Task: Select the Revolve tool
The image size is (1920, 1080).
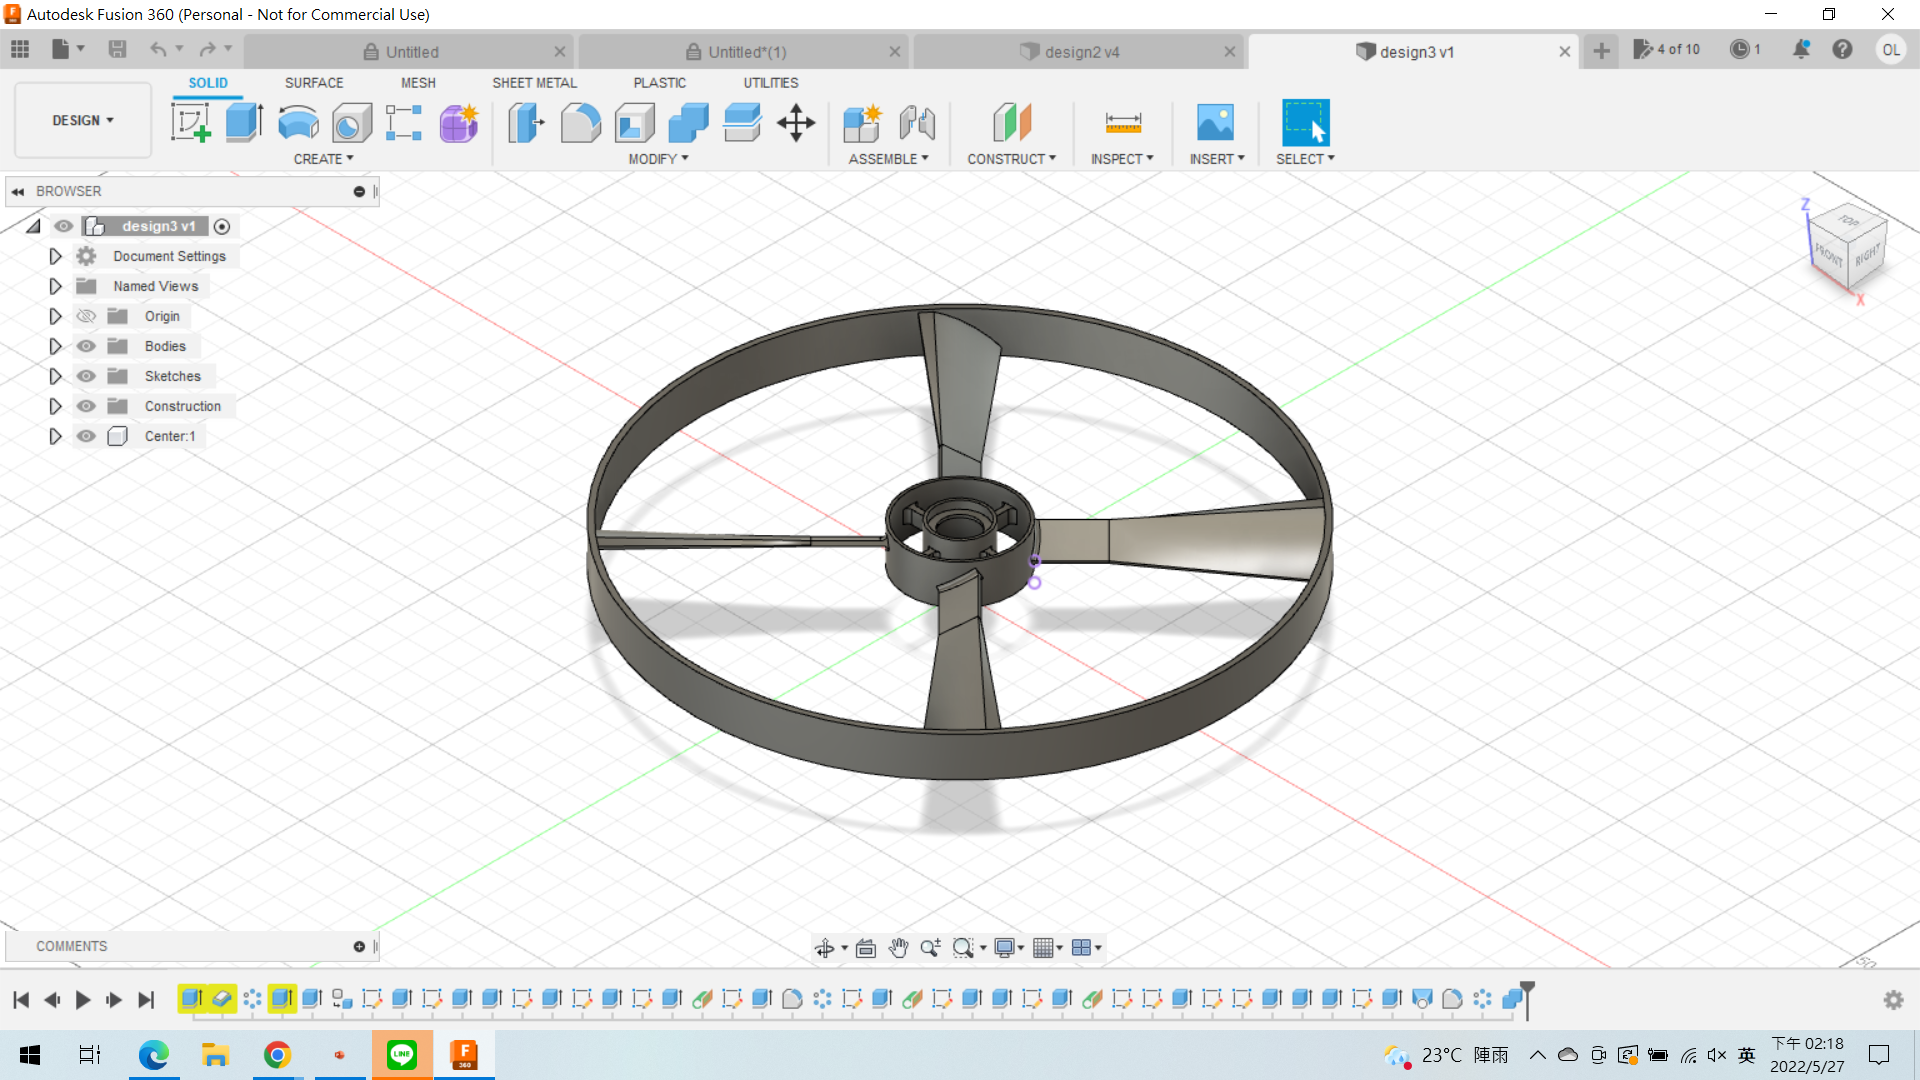Action: point(298,123)
